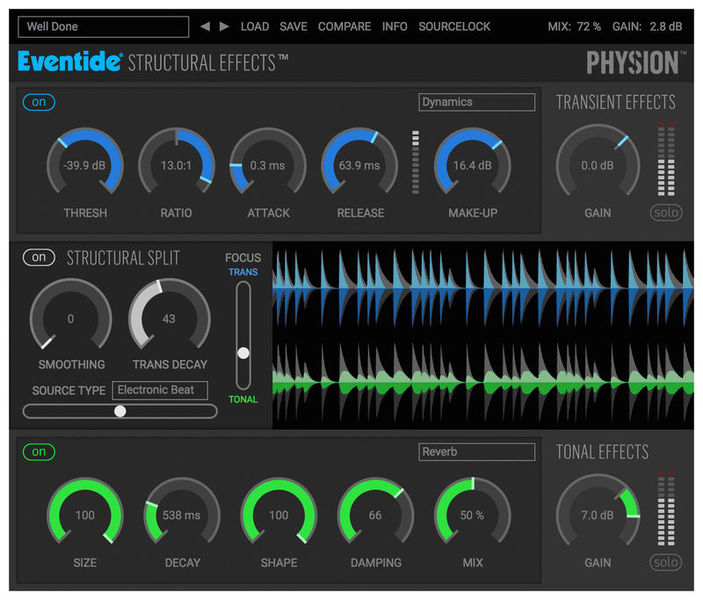Open the Reverb effect type dropdown
The width and height of the screenshot is (703, 600).
point(477,452)
